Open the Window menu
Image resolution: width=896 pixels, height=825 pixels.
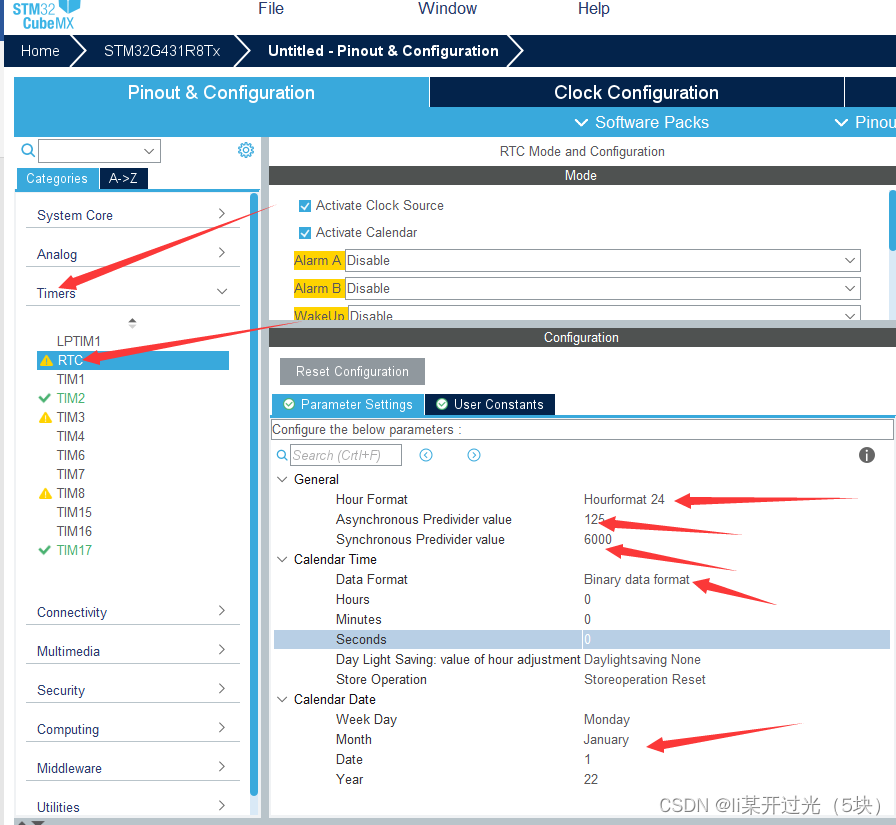(447, 9)
